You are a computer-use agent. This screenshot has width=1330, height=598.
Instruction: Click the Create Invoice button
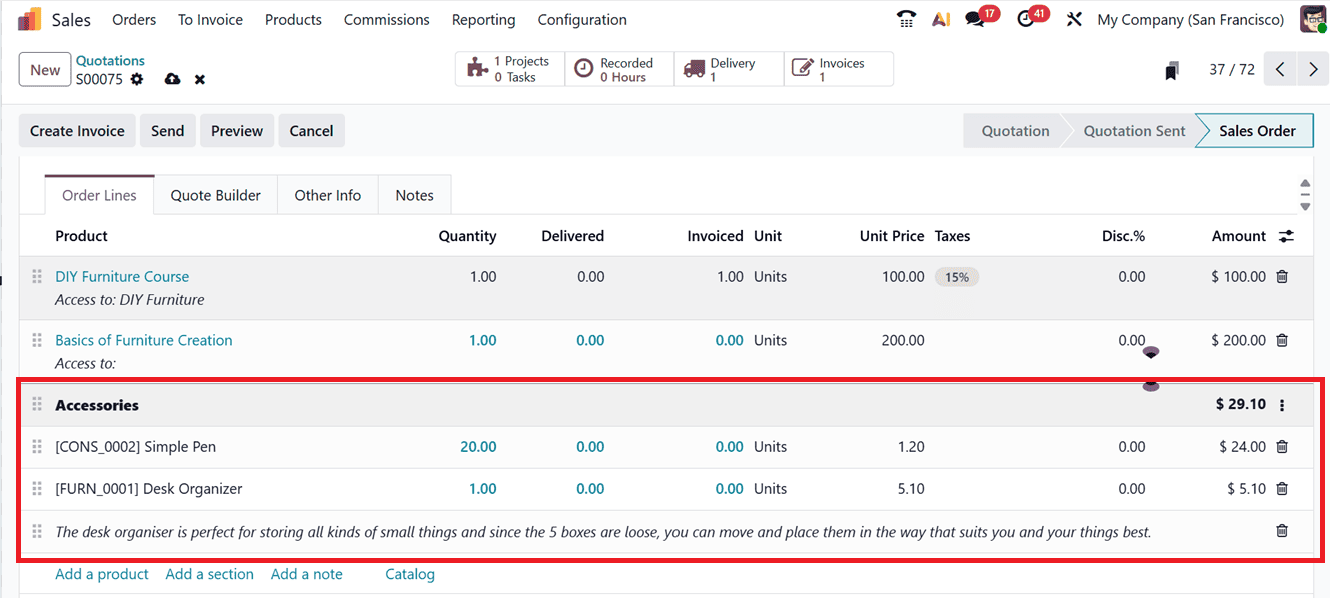76,130
